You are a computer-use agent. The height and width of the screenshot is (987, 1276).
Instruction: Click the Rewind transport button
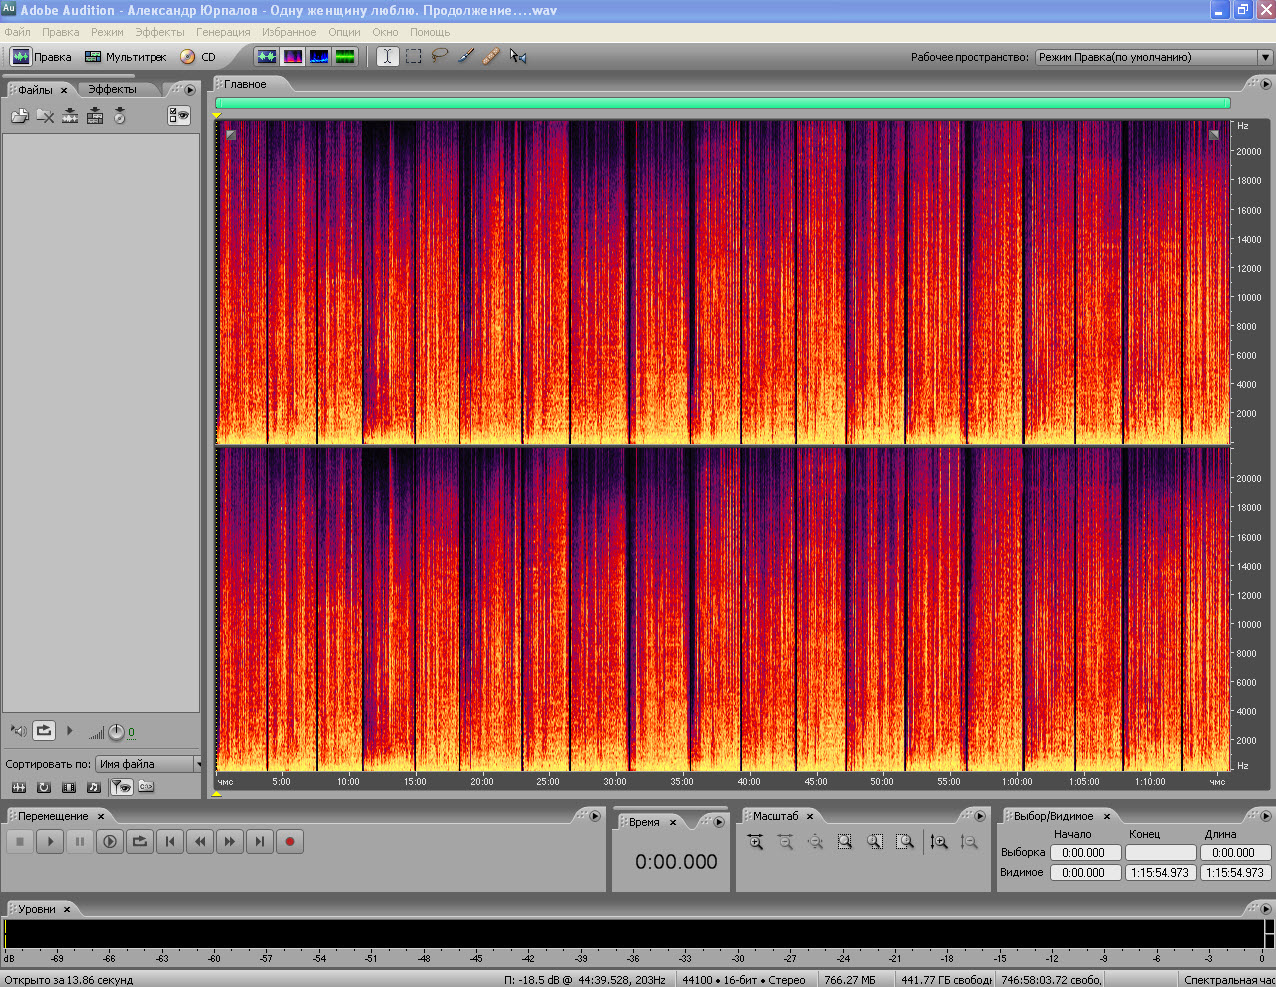[200, 842]
